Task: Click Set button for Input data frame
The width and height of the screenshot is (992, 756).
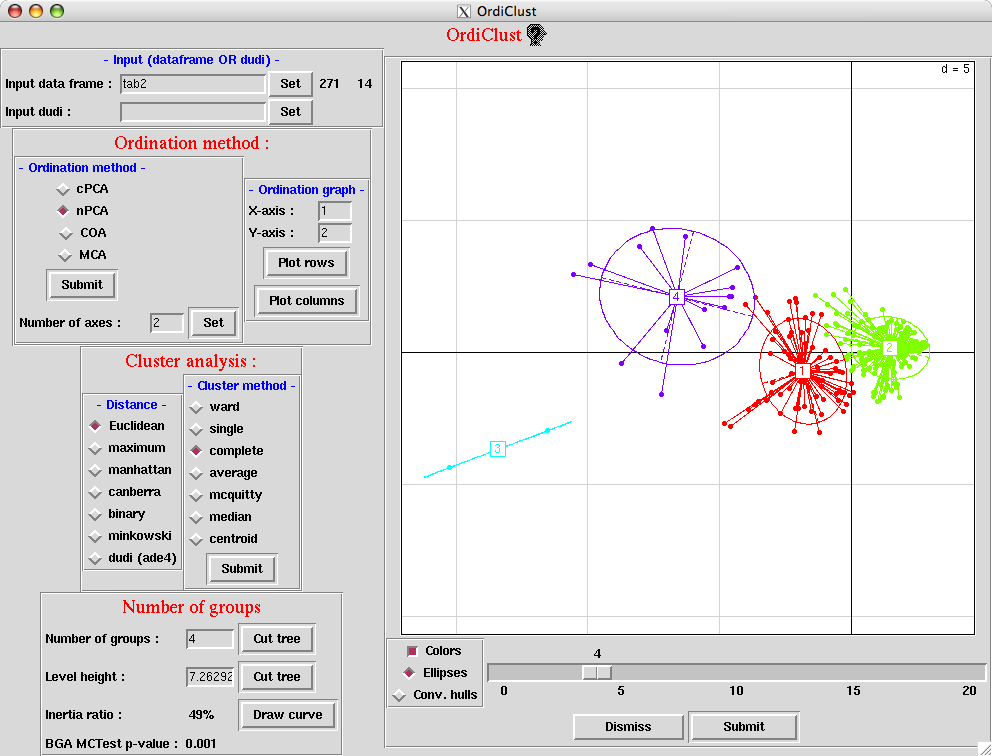Action: pos(290,84)
